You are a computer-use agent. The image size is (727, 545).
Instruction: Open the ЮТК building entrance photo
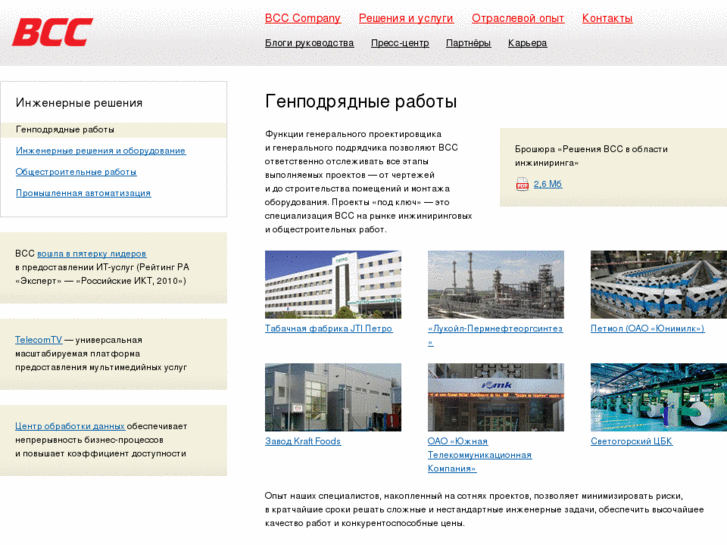coord(496,397)
